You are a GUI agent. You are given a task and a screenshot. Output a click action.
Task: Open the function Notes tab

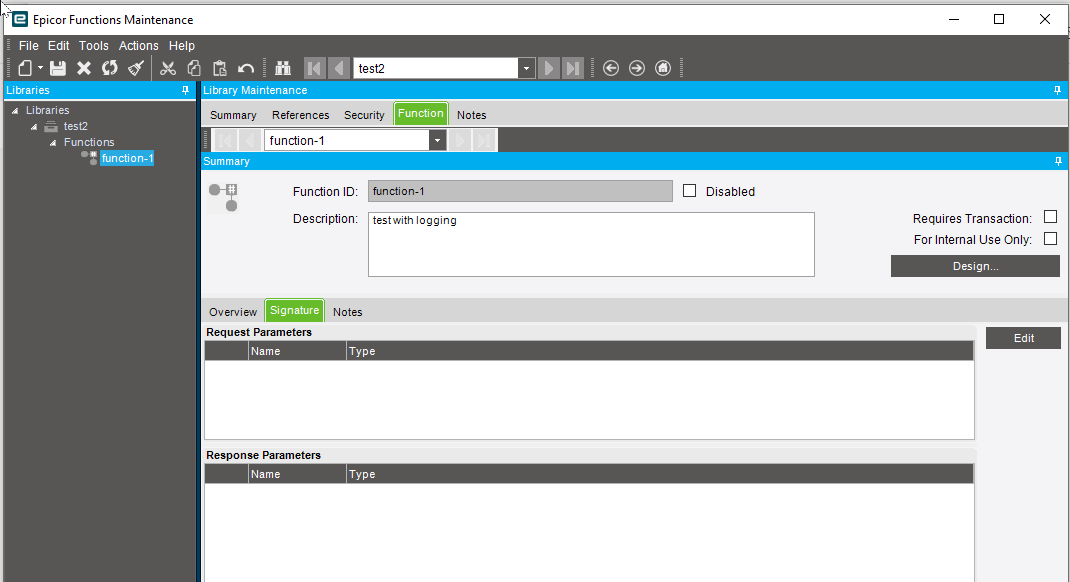[347, 312]
